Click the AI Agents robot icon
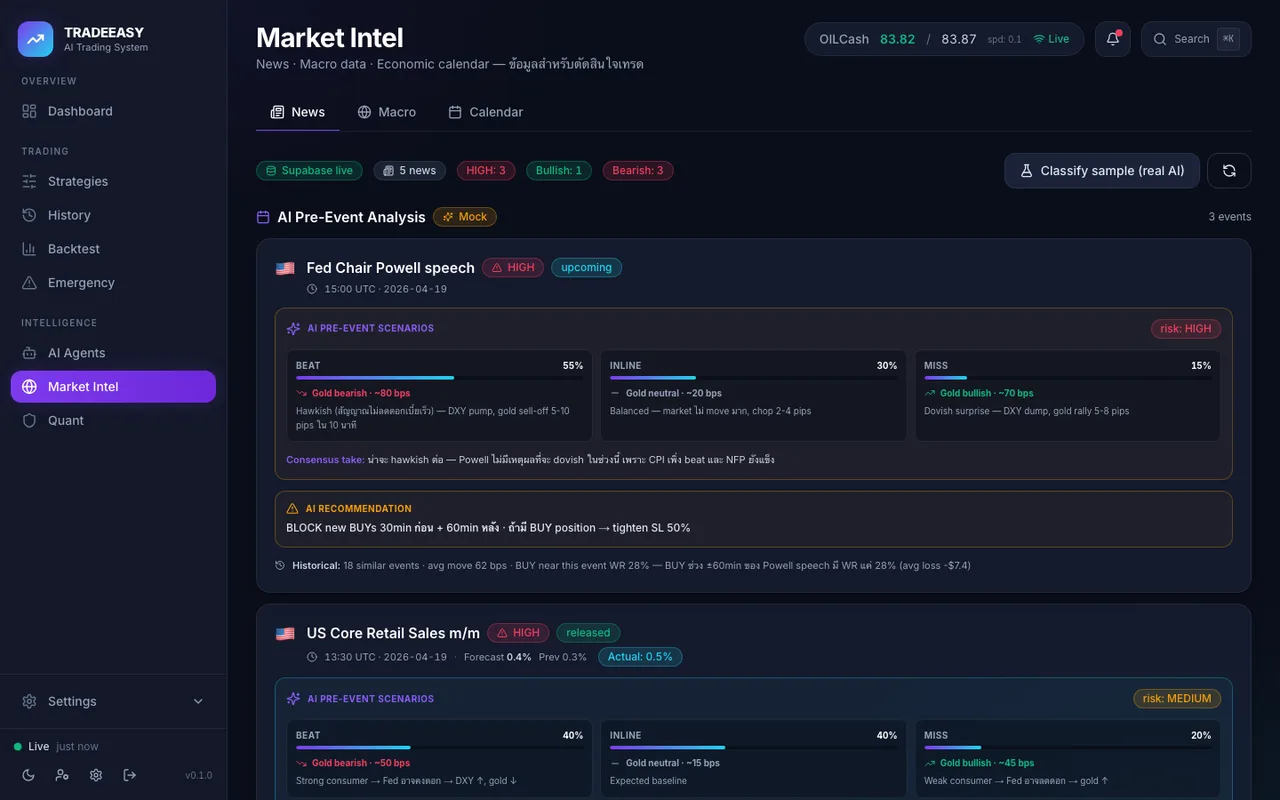Viewport: 1280px width, 800px height. coord(29,353)
